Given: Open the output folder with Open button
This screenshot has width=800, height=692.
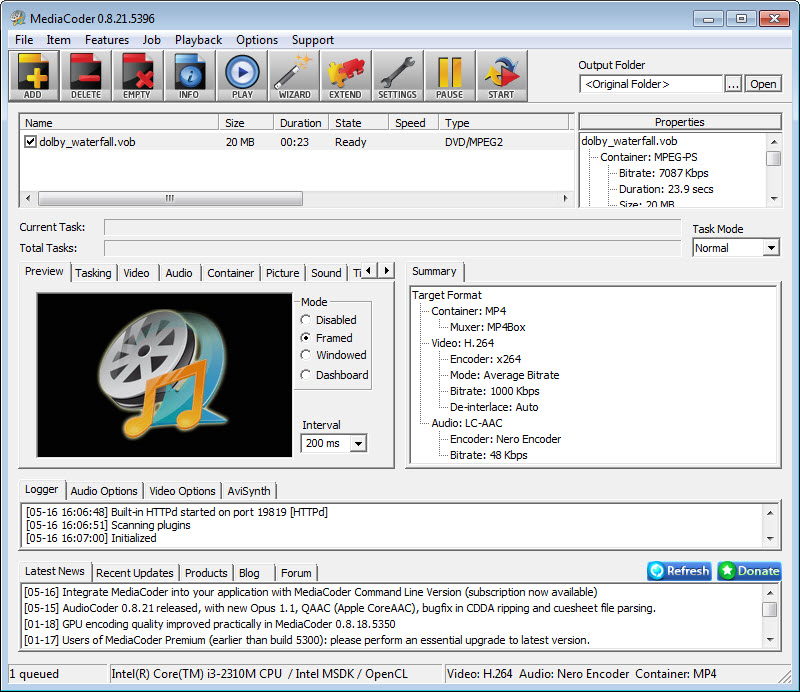Looking at the screenshot, I should pyautogui.click(x=763, y=84).
